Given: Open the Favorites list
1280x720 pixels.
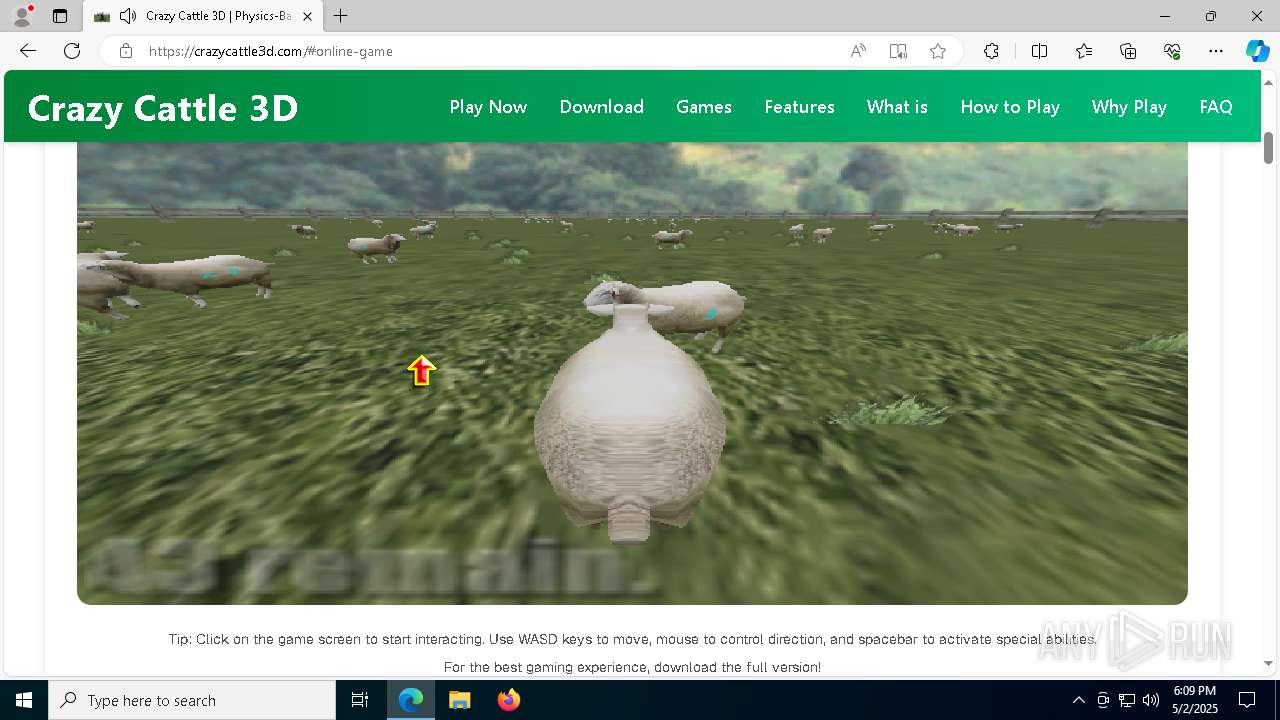Looking at the screenshot, I should pyautogui.click(x=1084, y=51).
